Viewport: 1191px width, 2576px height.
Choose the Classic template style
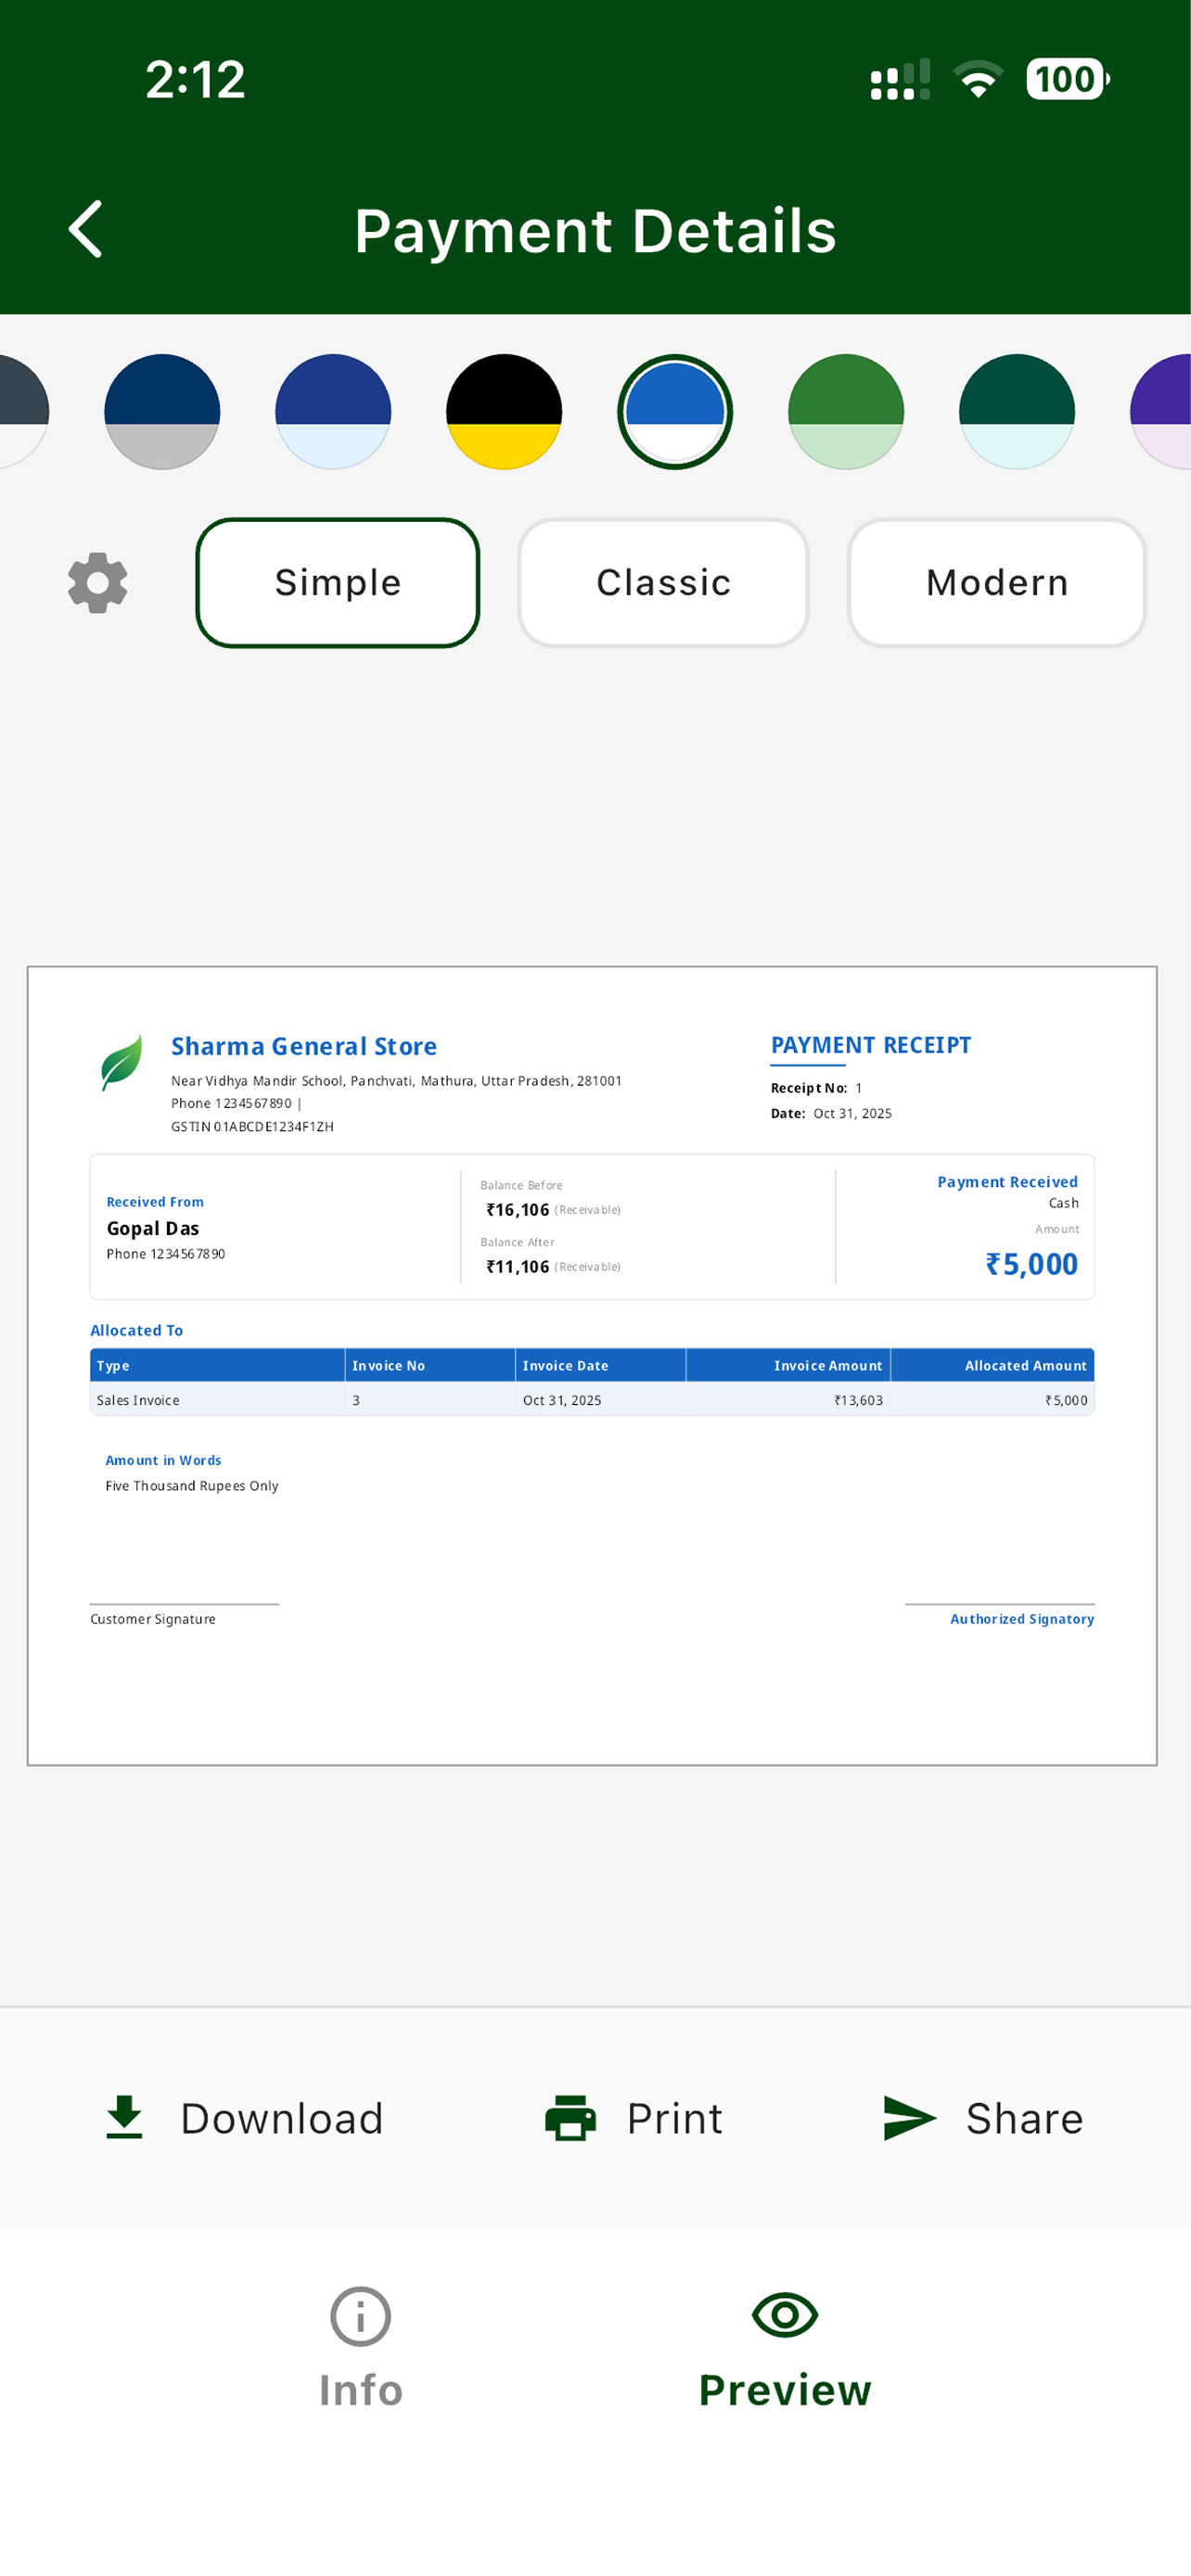tap(663, 583)
